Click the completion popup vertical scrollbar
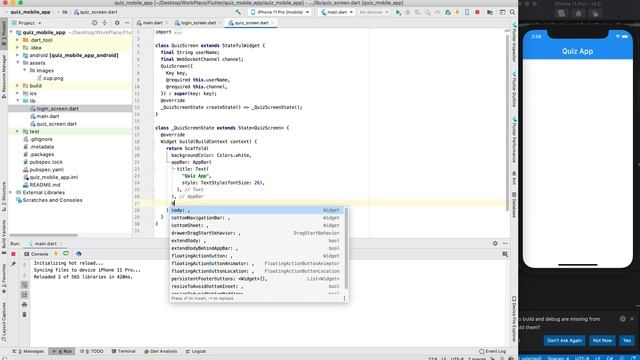The image size is (640, 360). [346, 247]
